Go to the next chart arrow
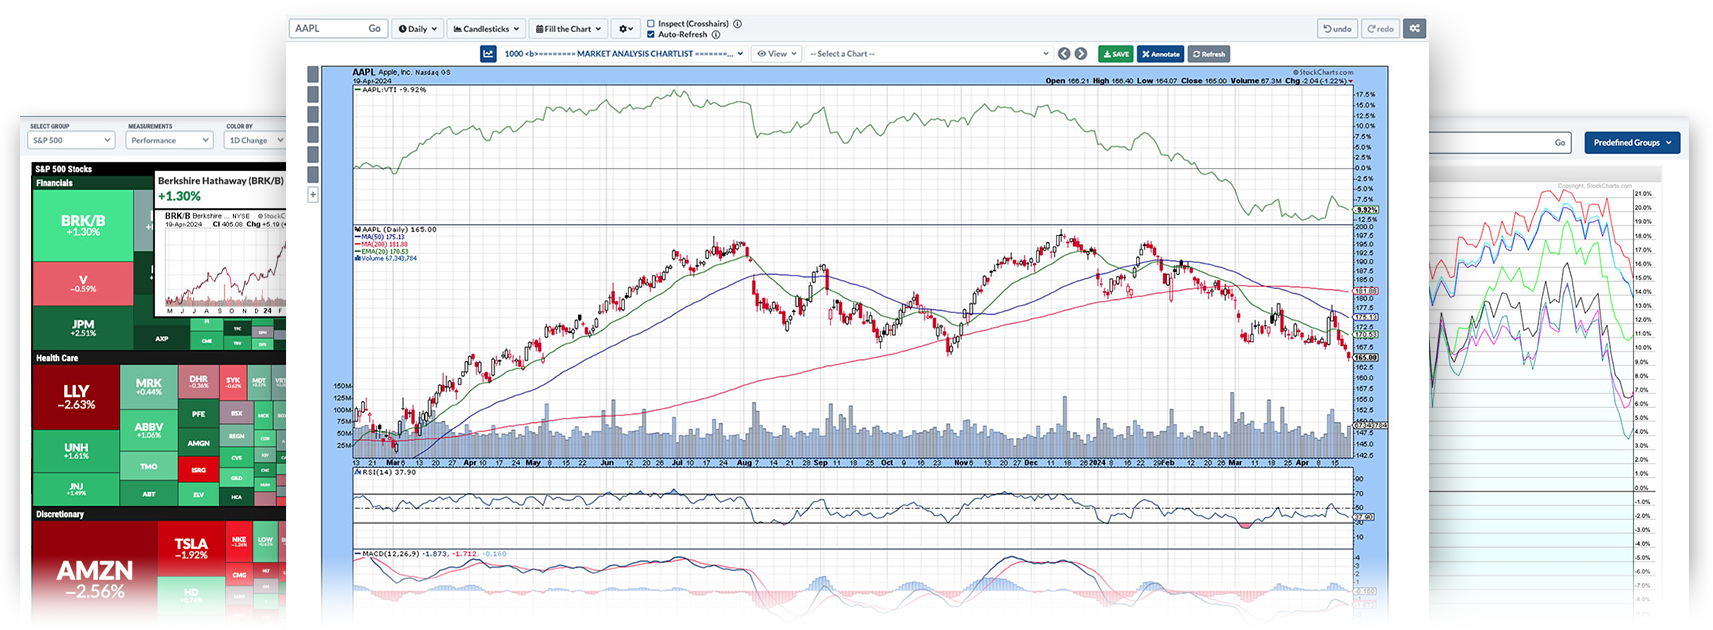 (1080, 54)
